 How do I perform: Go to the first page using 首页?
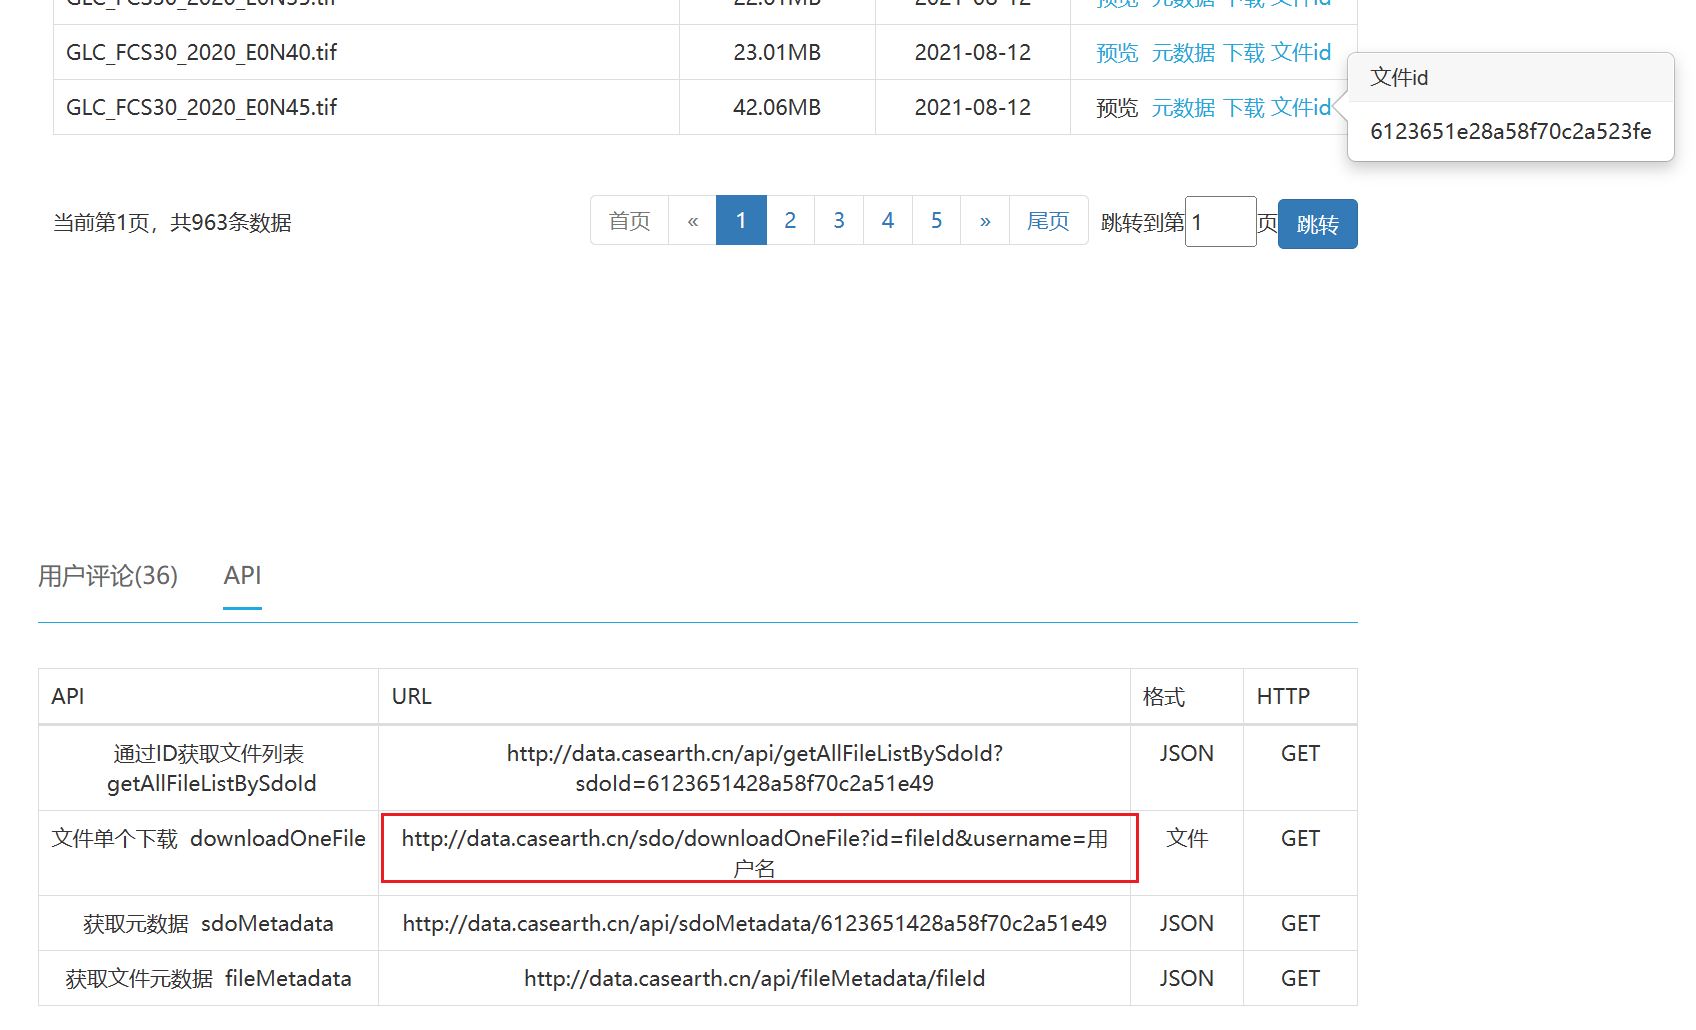[x=629, y=220]
